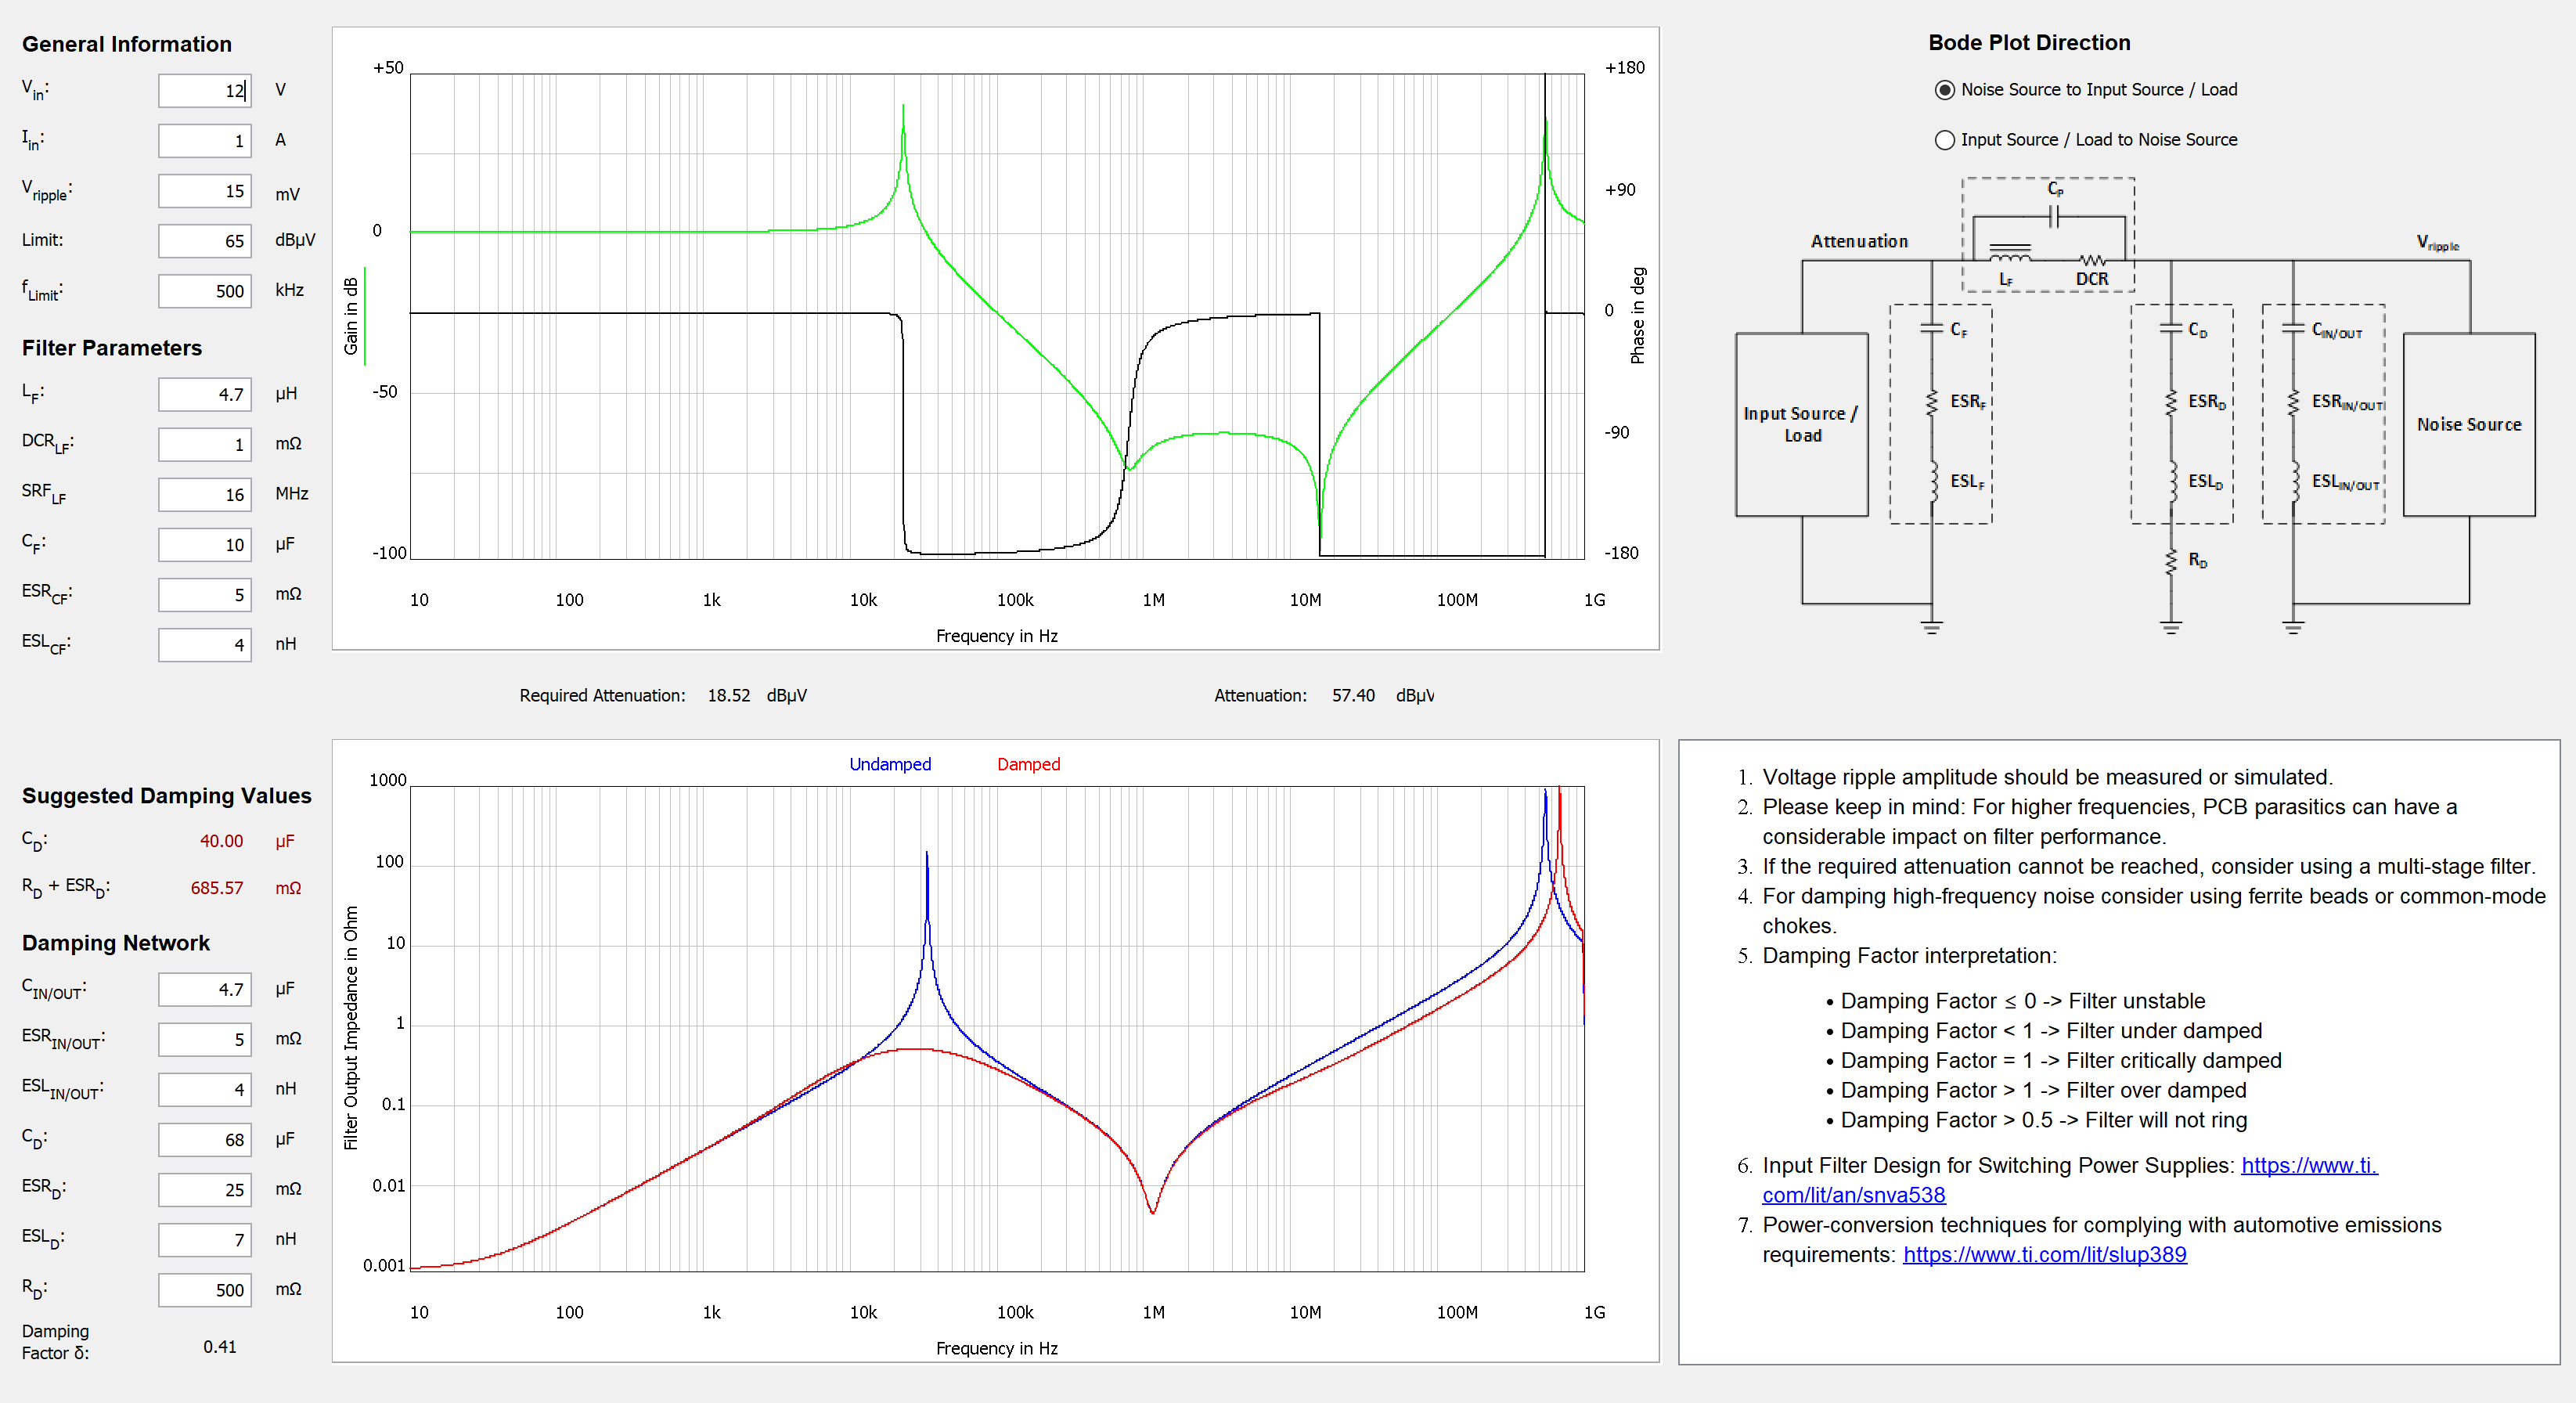Screen dimensions: 2576x1403
Task: Click the Limit dBµV input field
Action: (x=205, y=241)
